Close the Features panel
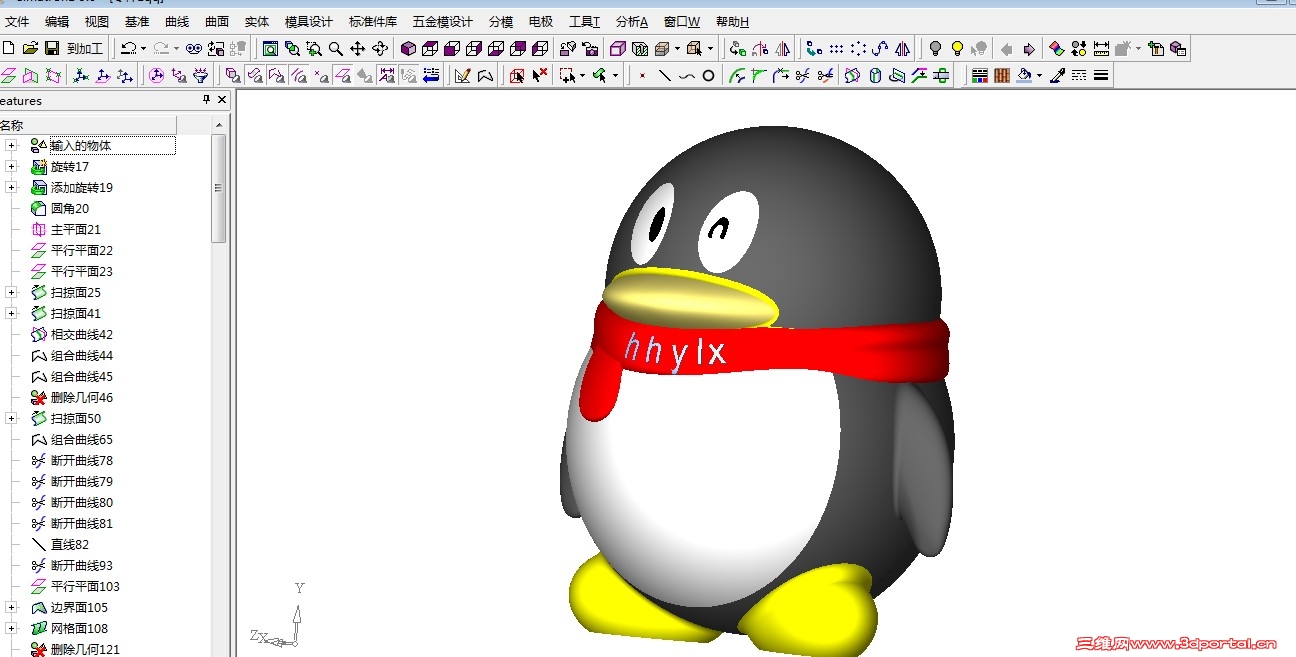1296x657 pixels. (x=222, y=100)
